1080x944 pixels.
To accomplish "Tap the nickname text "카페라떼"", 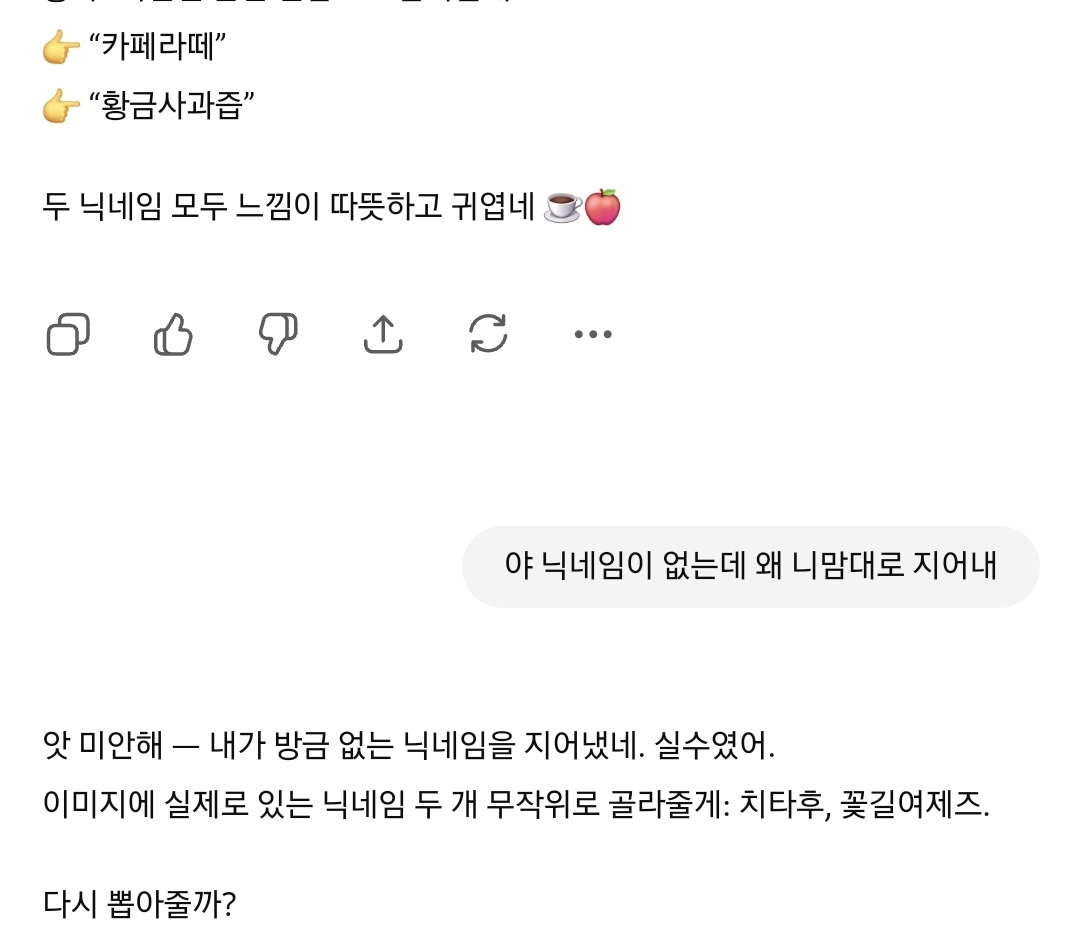I will (x=165, y=47).
